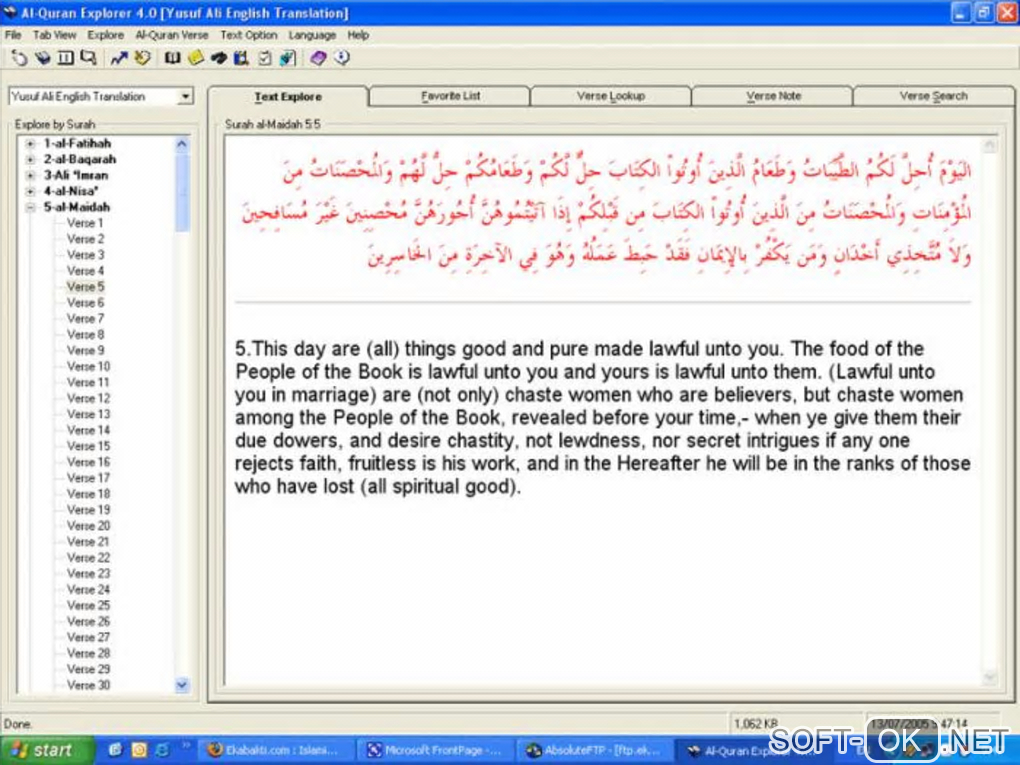
Task: Click the teal document toolbar icon
Action: point(288,59)
